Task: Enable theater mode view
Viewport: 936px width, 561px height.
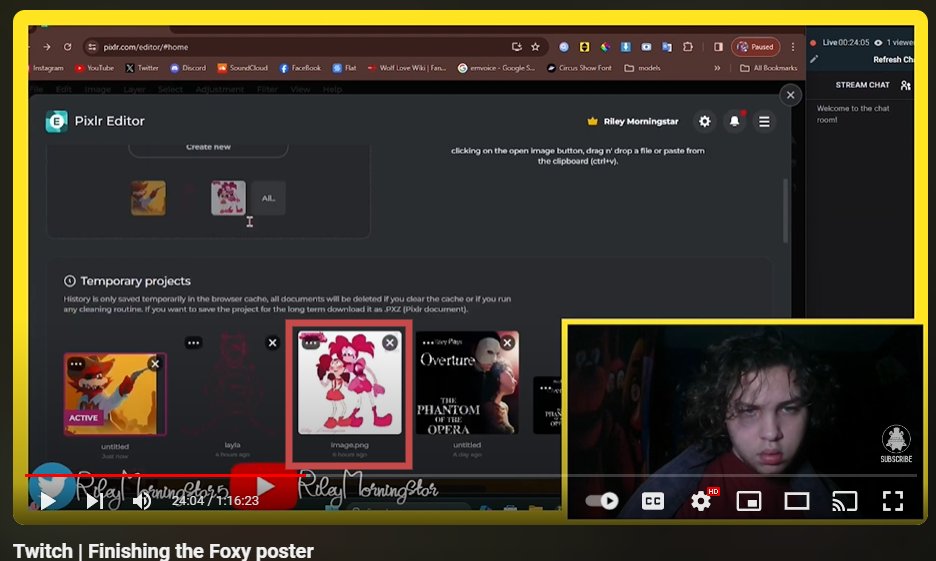Action: click(796, 501)
